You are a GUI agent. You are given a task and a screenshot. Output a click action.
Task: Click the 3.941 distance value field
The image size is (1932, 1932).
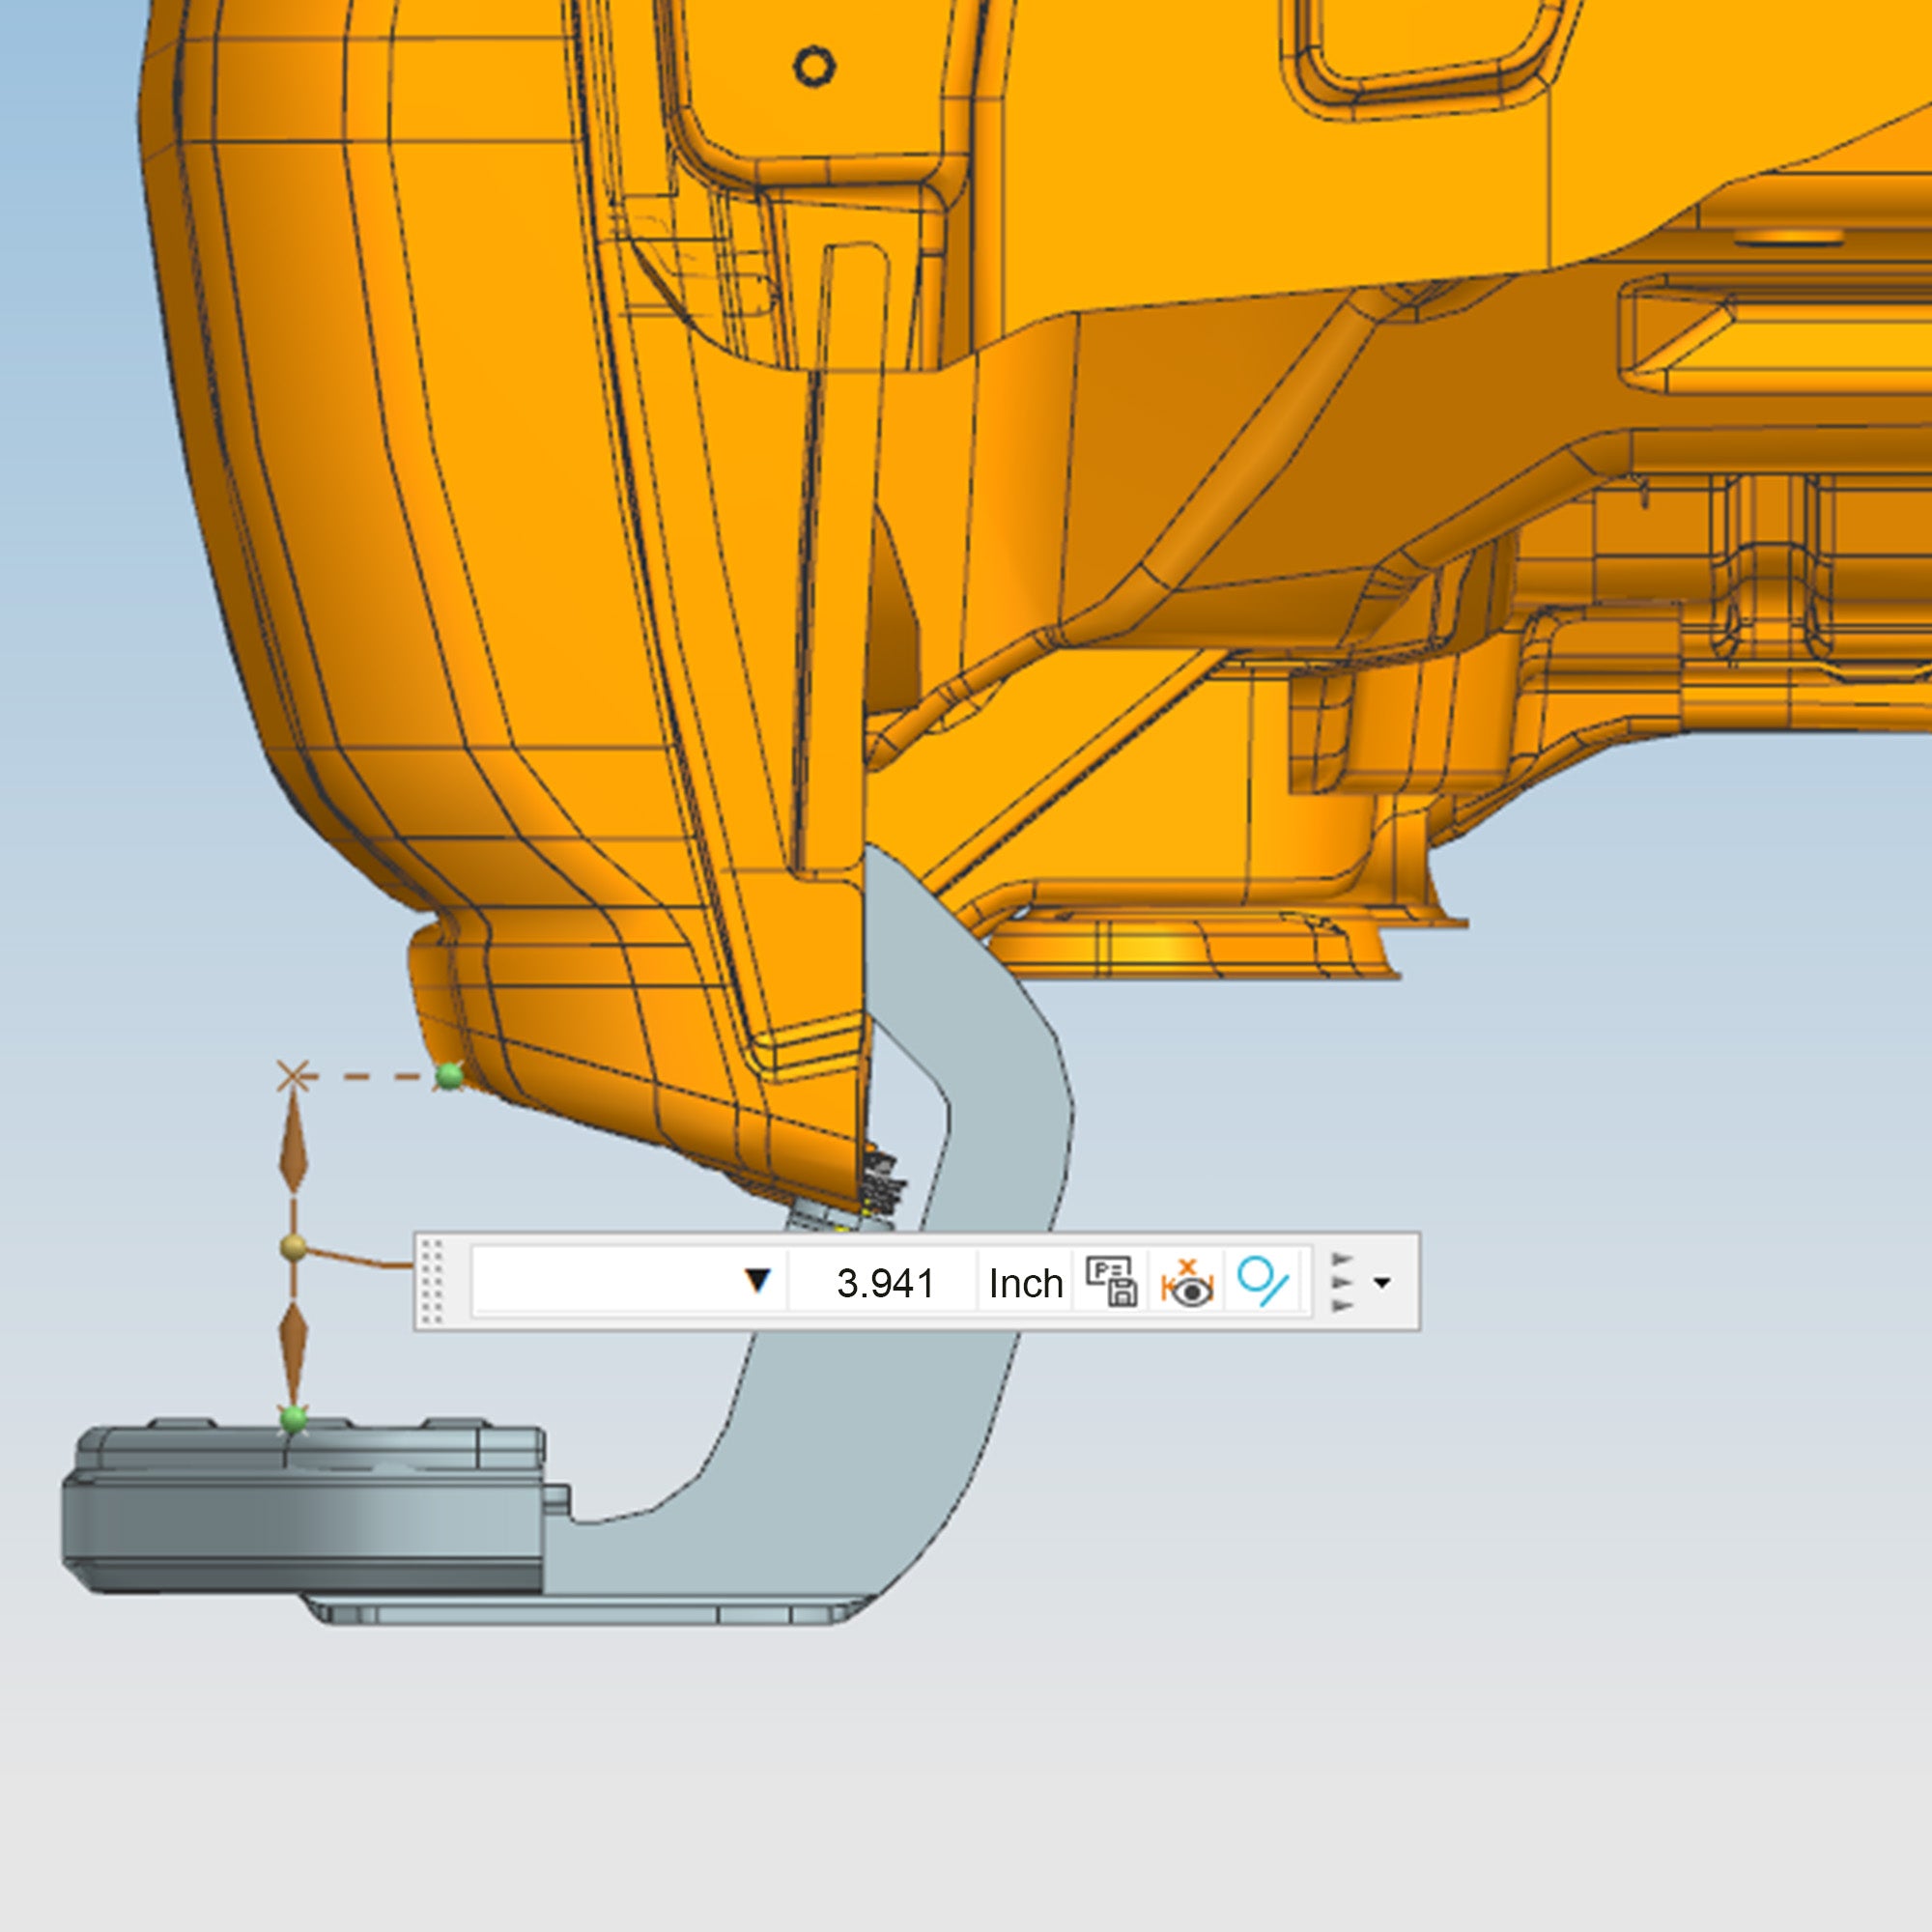pyautogui.click(x=884, y=1283)
